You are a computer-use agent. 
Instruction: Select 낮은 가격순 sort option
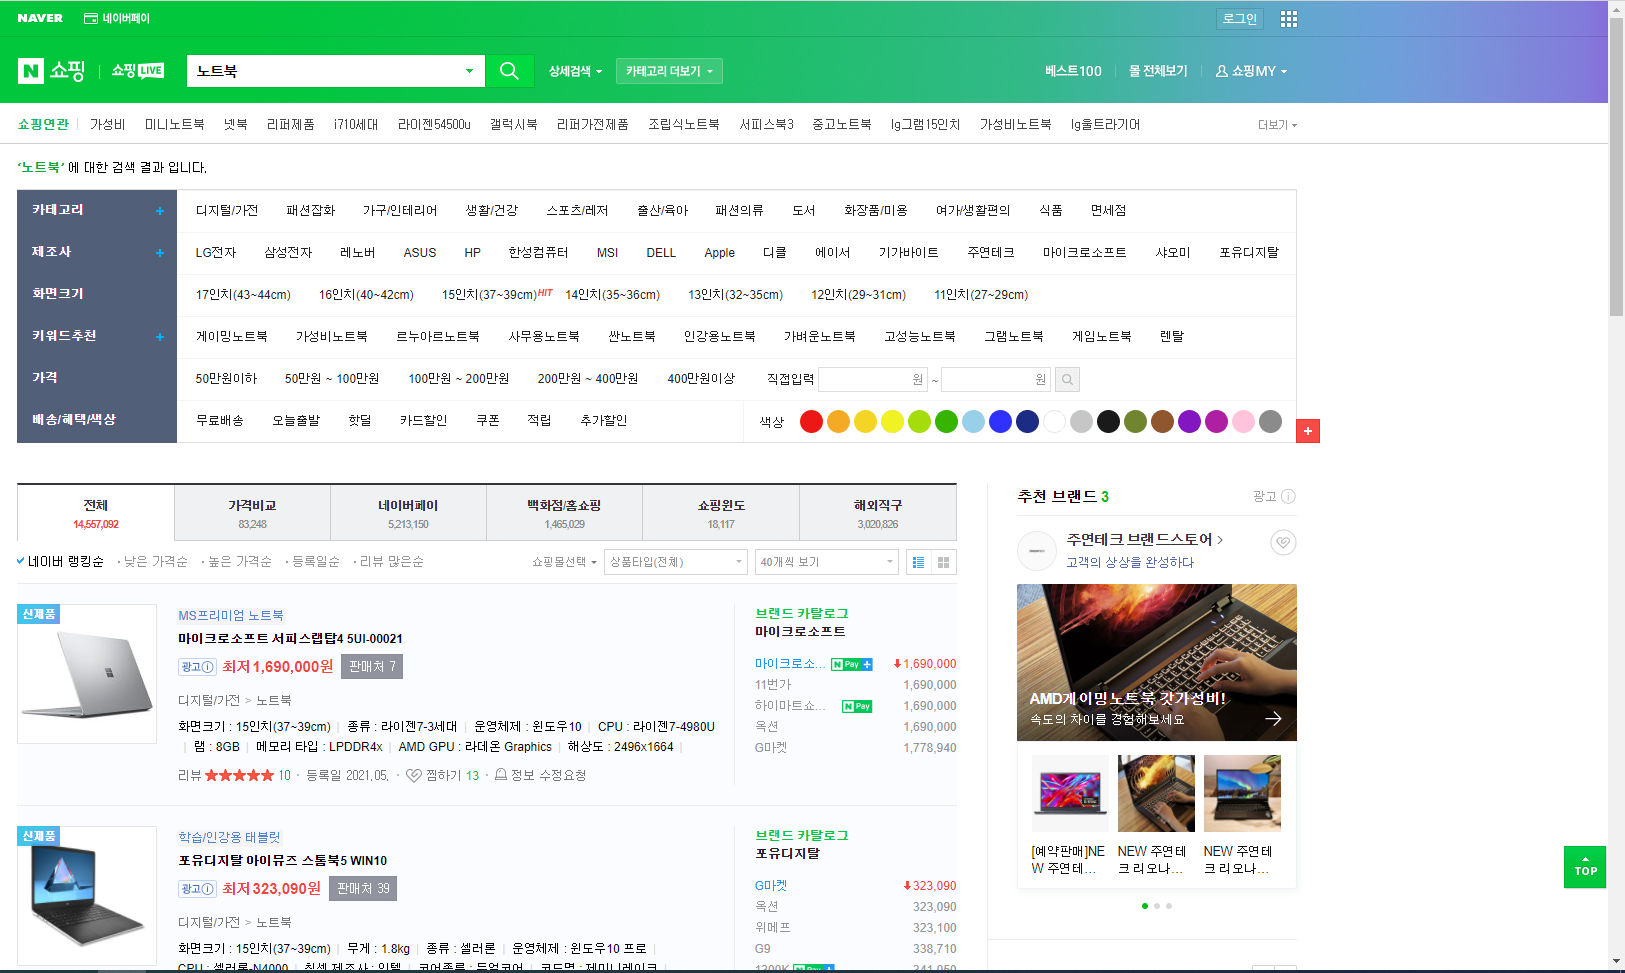click(x=155, y=562)
